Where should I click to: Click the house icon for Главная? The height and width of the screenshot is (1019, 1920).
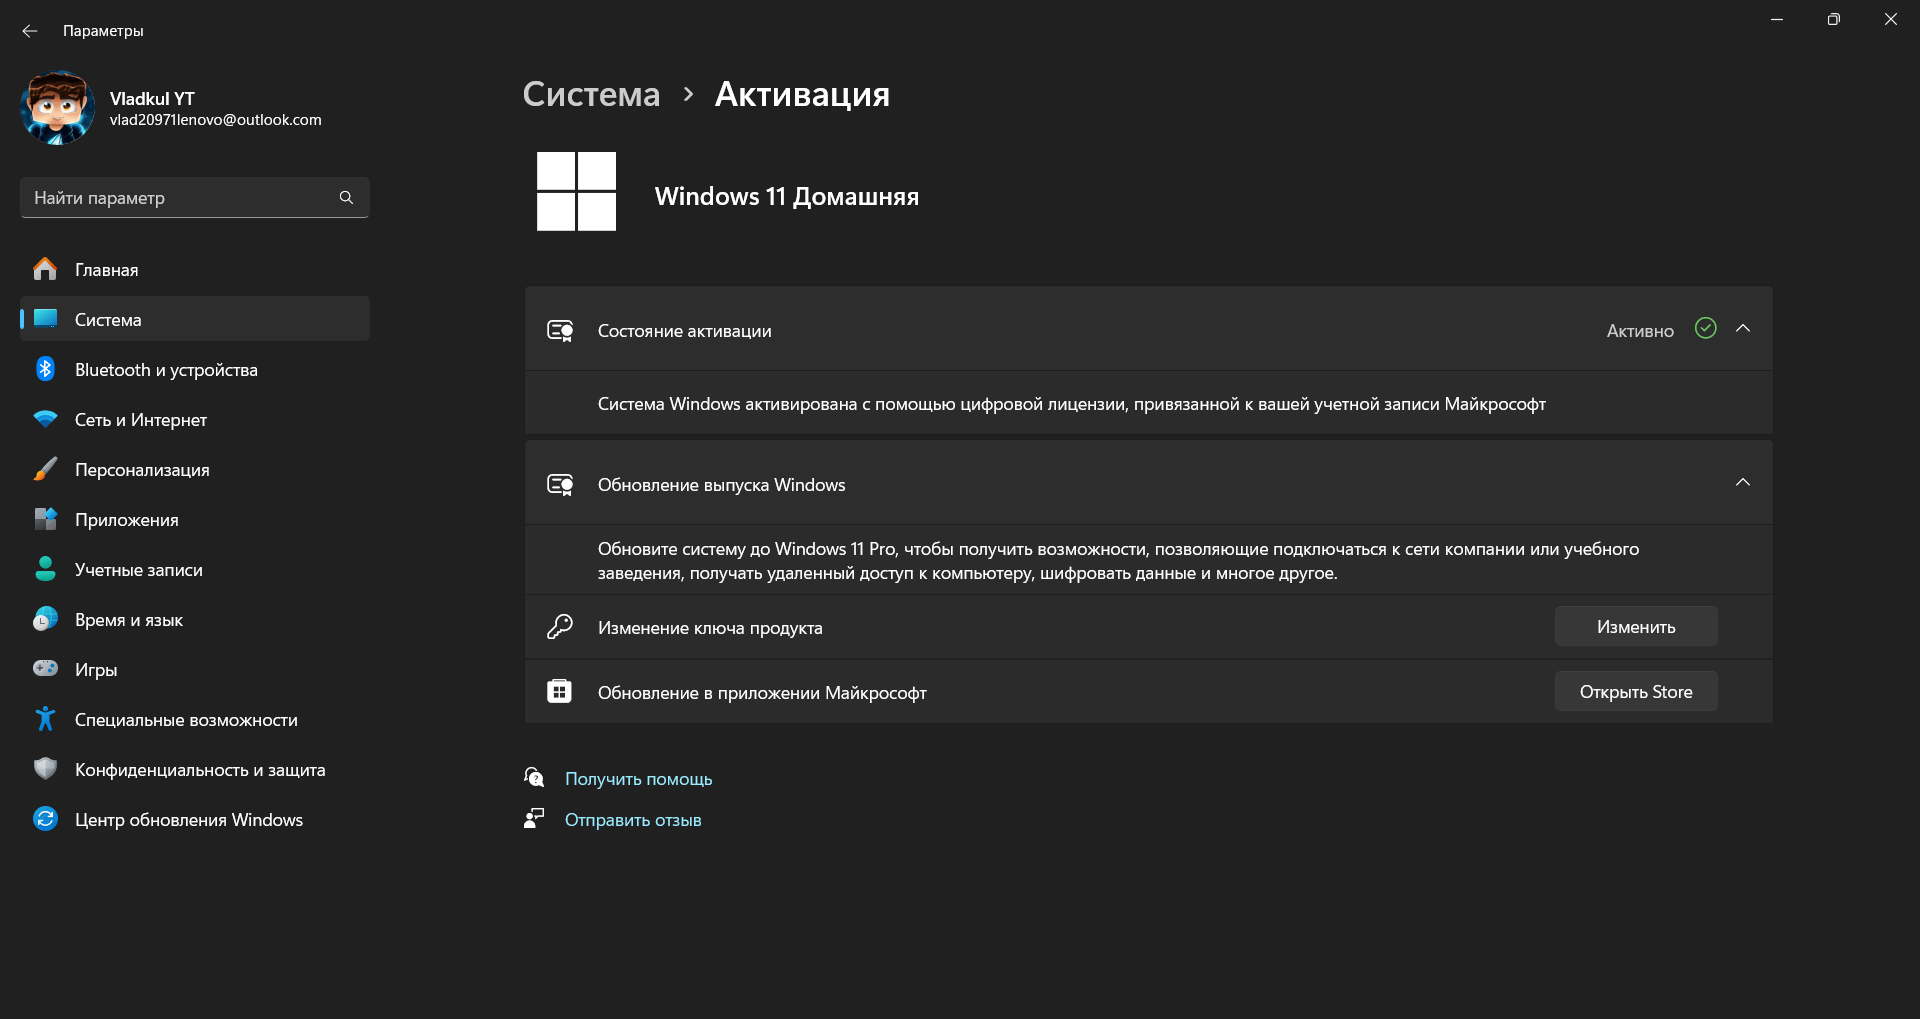pyautogui.click(x=45, y=269)
